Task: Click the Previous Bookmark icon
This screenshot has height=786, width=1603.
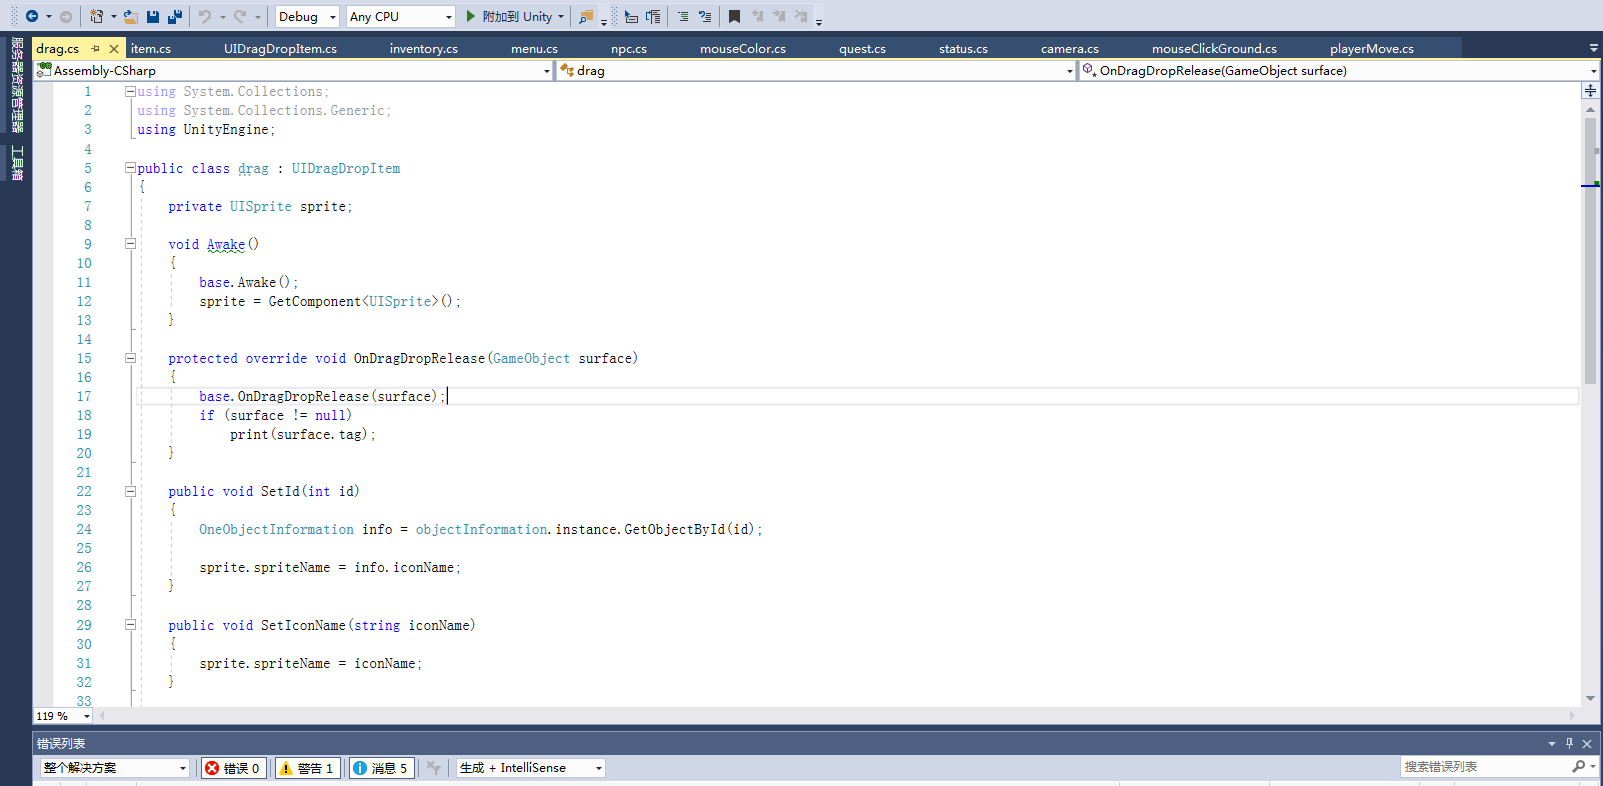Action: coord(757,16)
